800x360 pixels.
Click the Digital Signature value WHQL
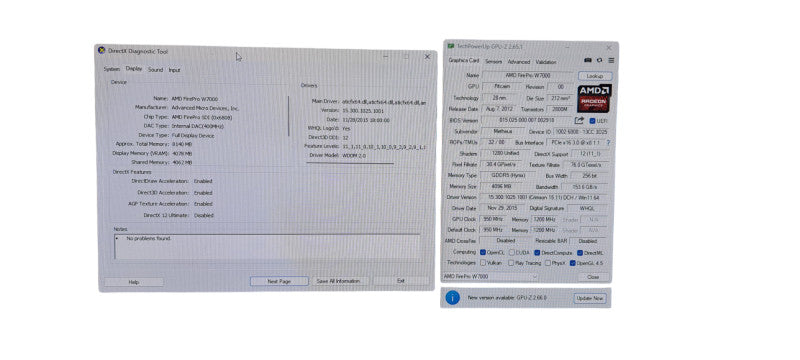587,208
